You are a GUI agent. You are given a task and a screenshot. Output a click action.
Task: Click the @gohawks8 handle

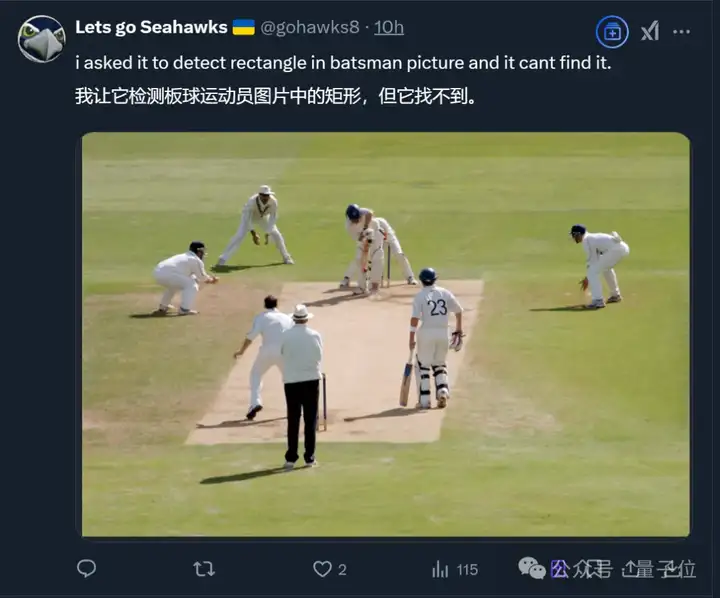coord(310,27)
